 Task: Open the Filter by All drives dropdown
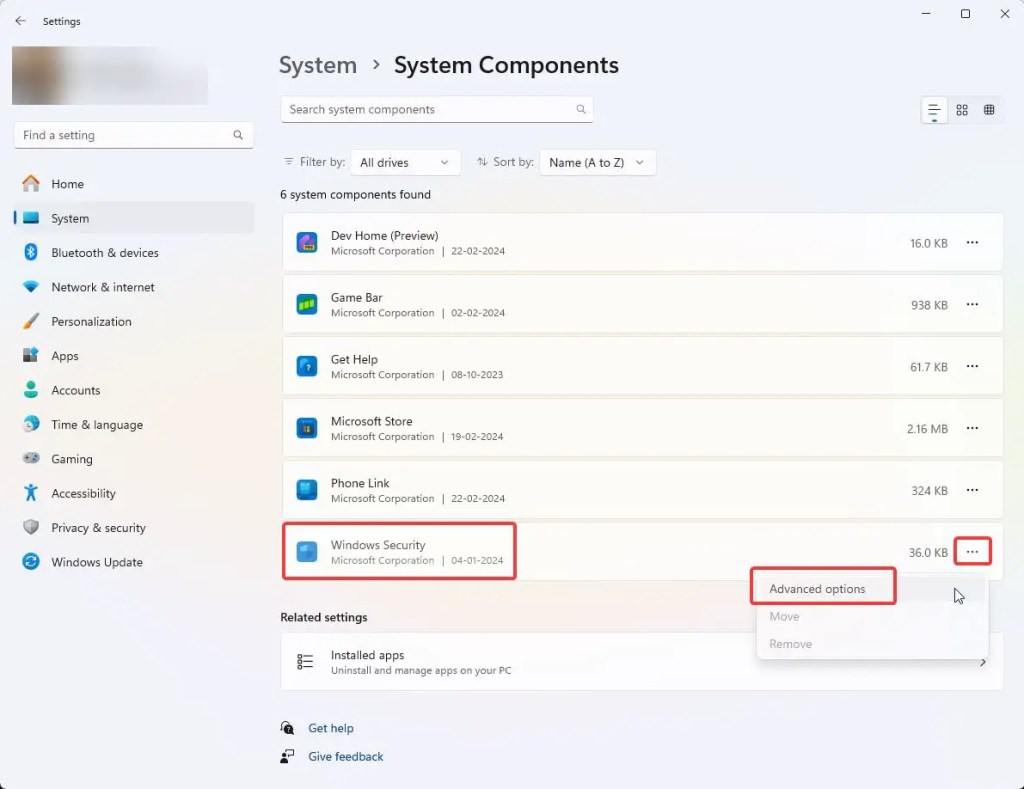(x=405, y=162)
